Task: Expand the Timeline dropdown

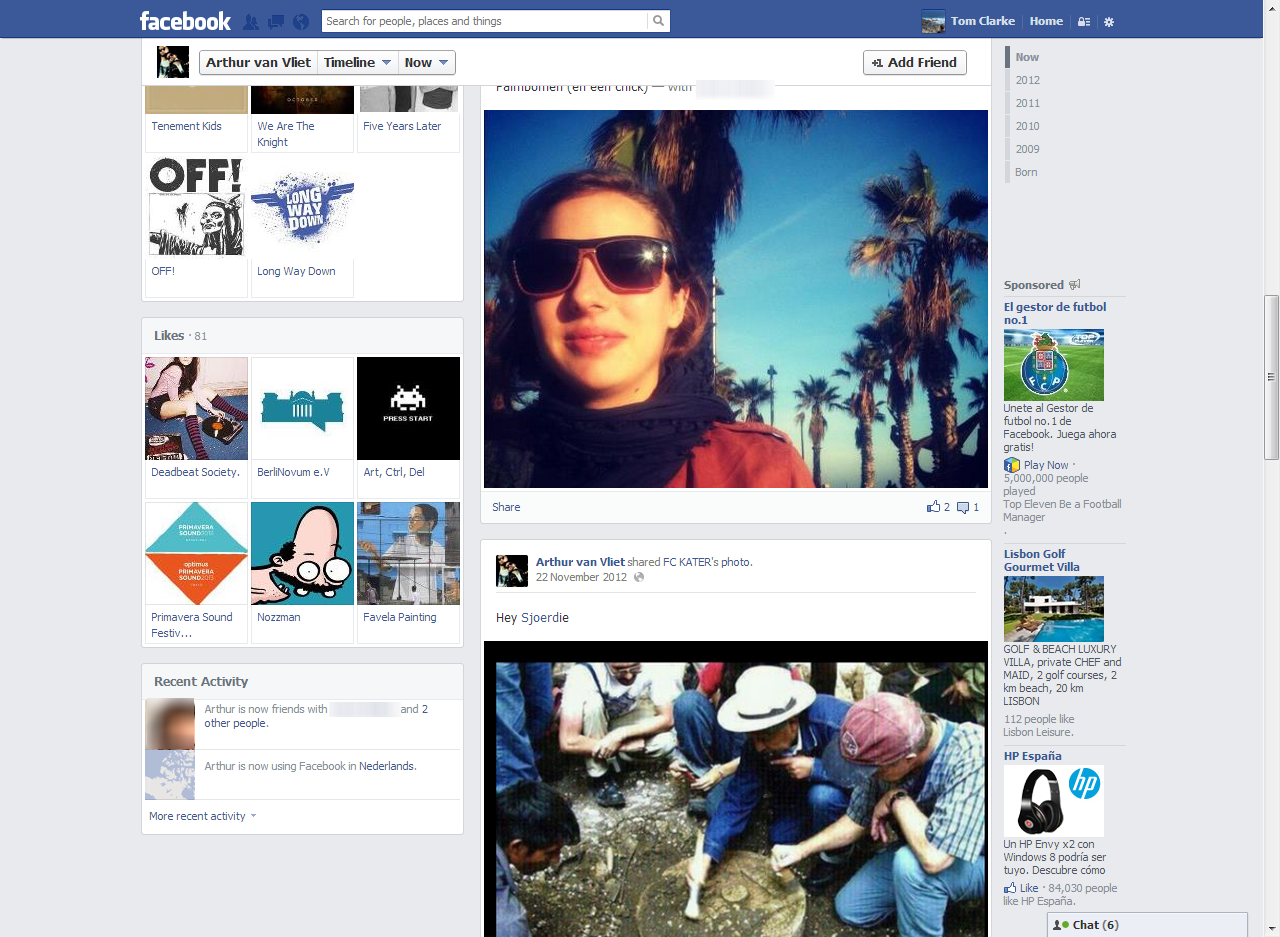Action: [358, 62]
